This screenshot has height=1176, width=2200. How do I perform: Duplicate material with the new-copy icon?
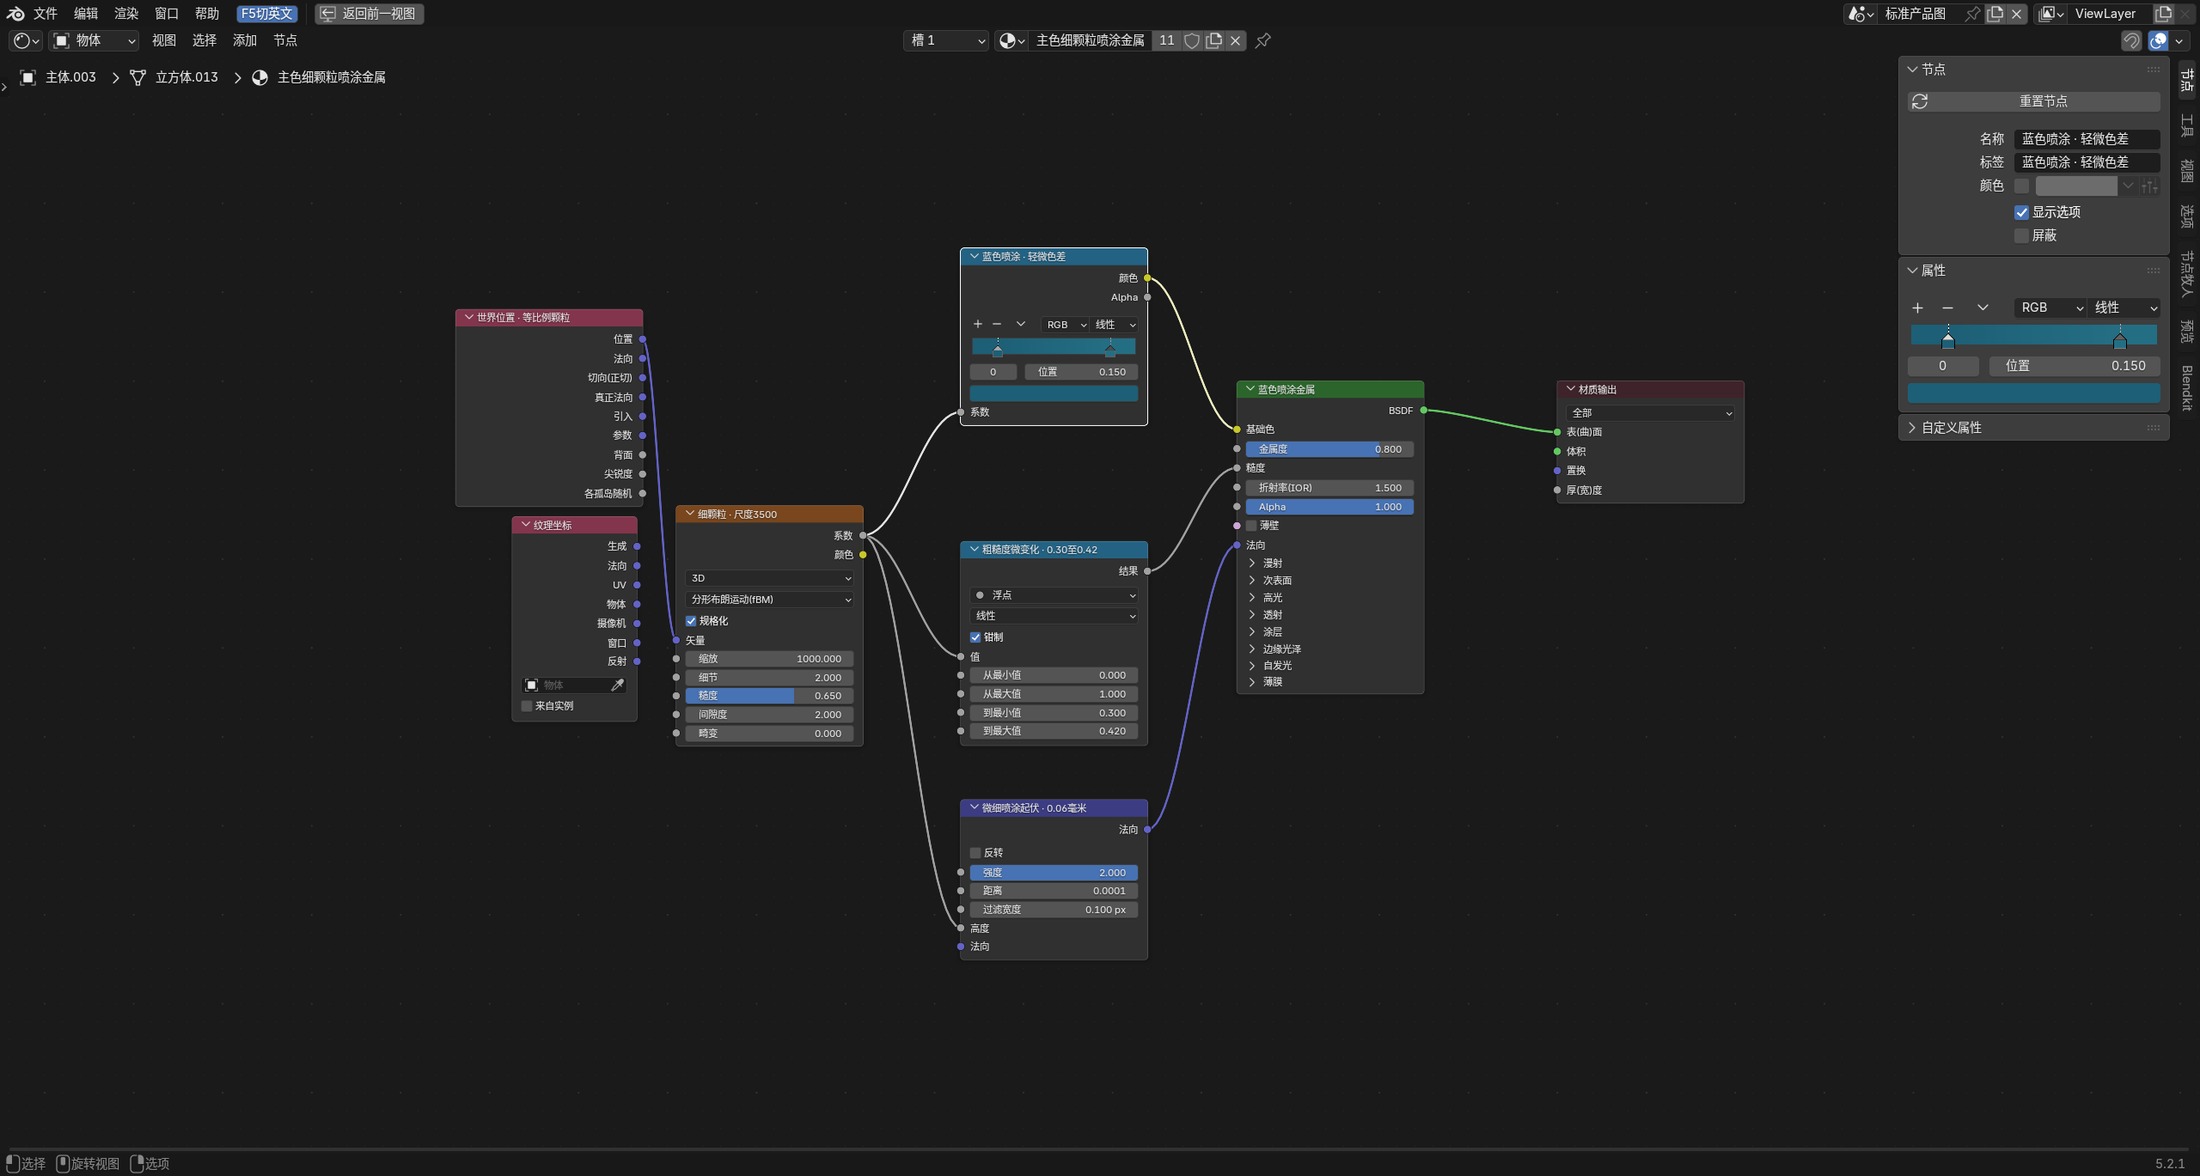tap(1214, 40)
